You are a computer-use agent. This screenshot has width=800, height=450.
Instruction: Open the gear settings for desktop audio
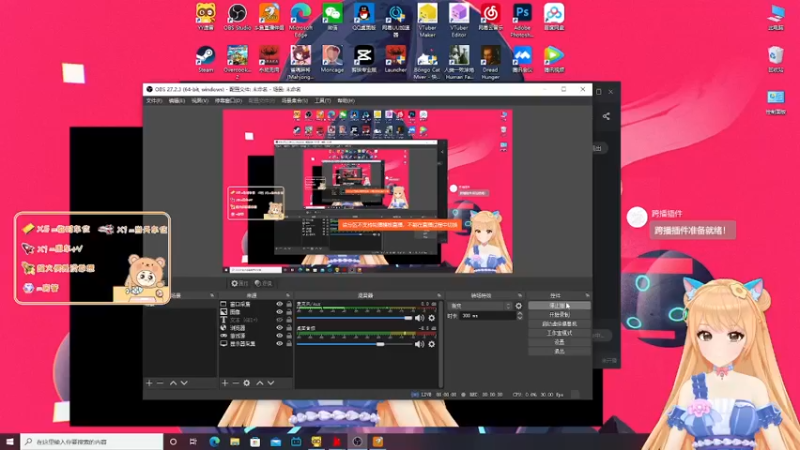432,344
